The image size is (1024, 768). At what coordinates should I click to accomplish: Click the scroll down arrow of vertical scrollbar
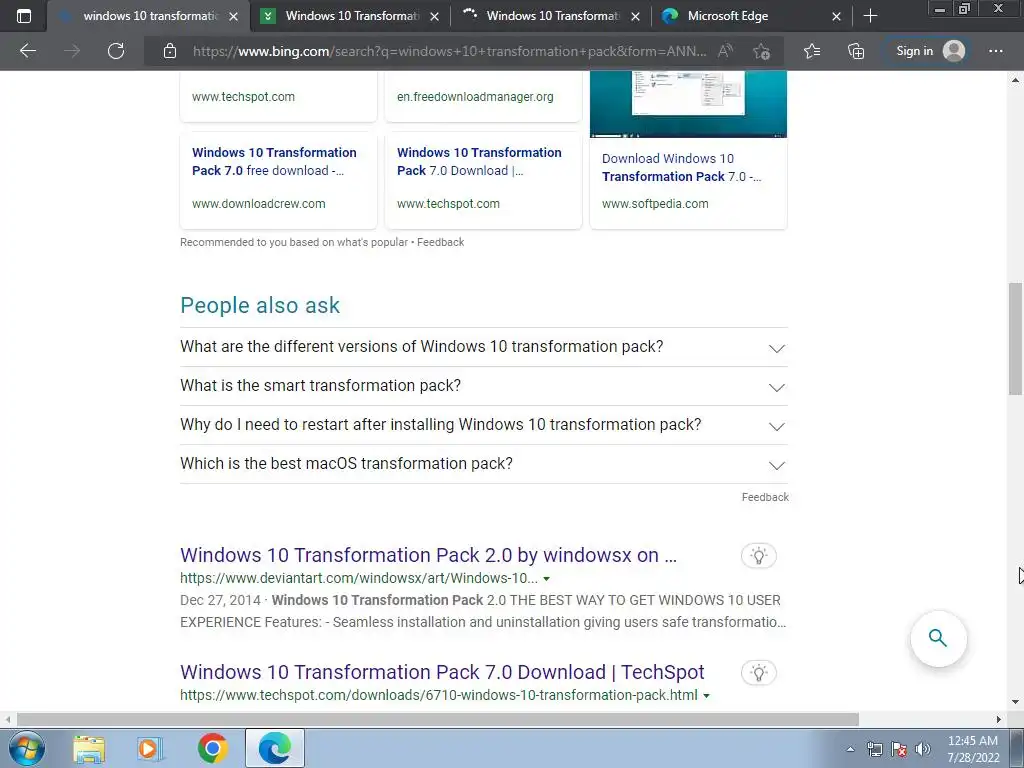point(1015,703)
